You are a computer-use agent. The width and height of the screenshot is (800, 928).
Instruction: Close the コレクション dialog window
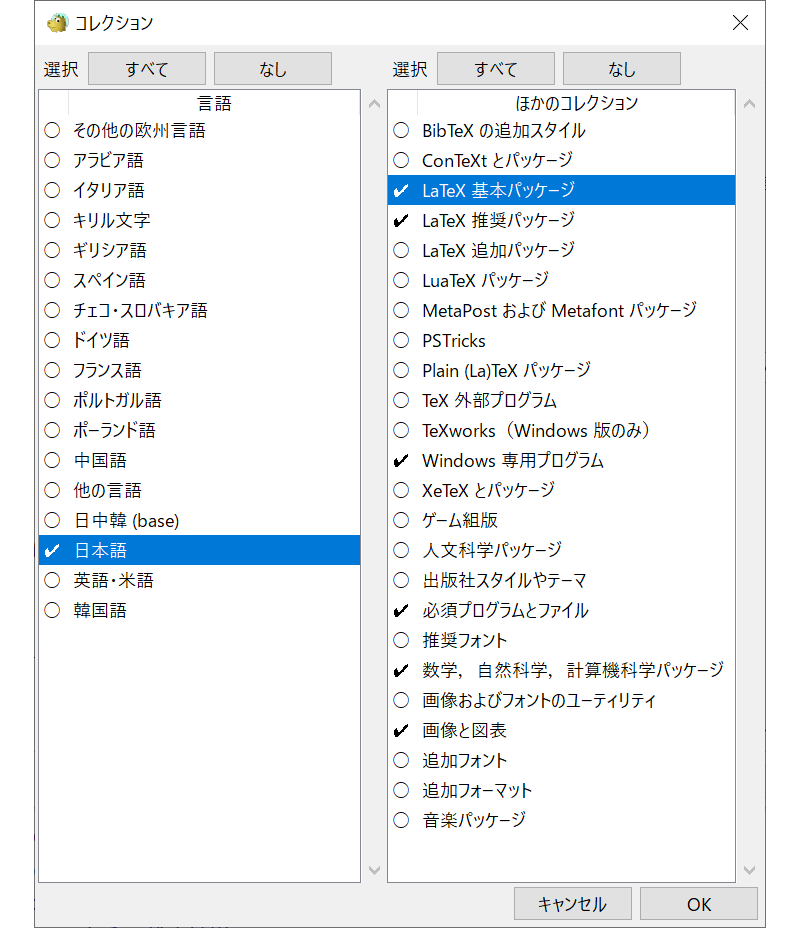pos(740,23)
